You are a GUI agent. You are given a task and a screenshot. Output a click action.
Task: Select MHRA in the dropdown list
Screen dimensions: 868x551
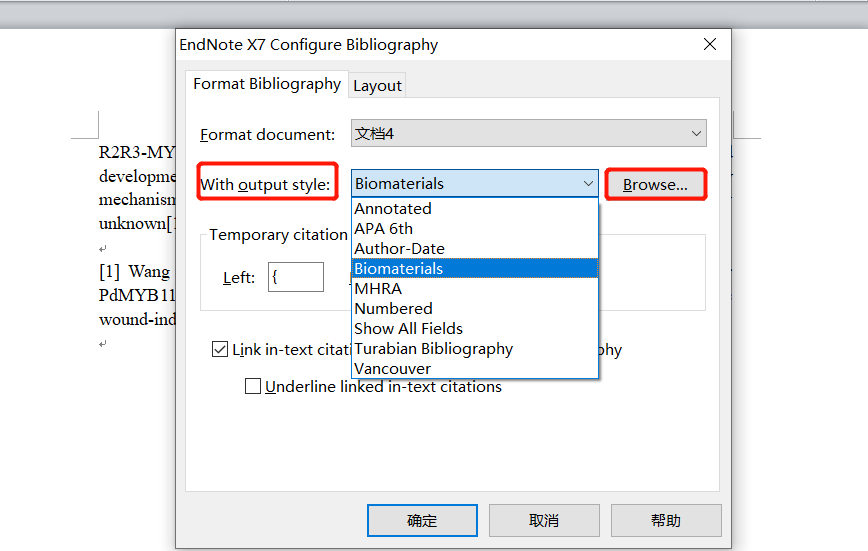point(475,289)
